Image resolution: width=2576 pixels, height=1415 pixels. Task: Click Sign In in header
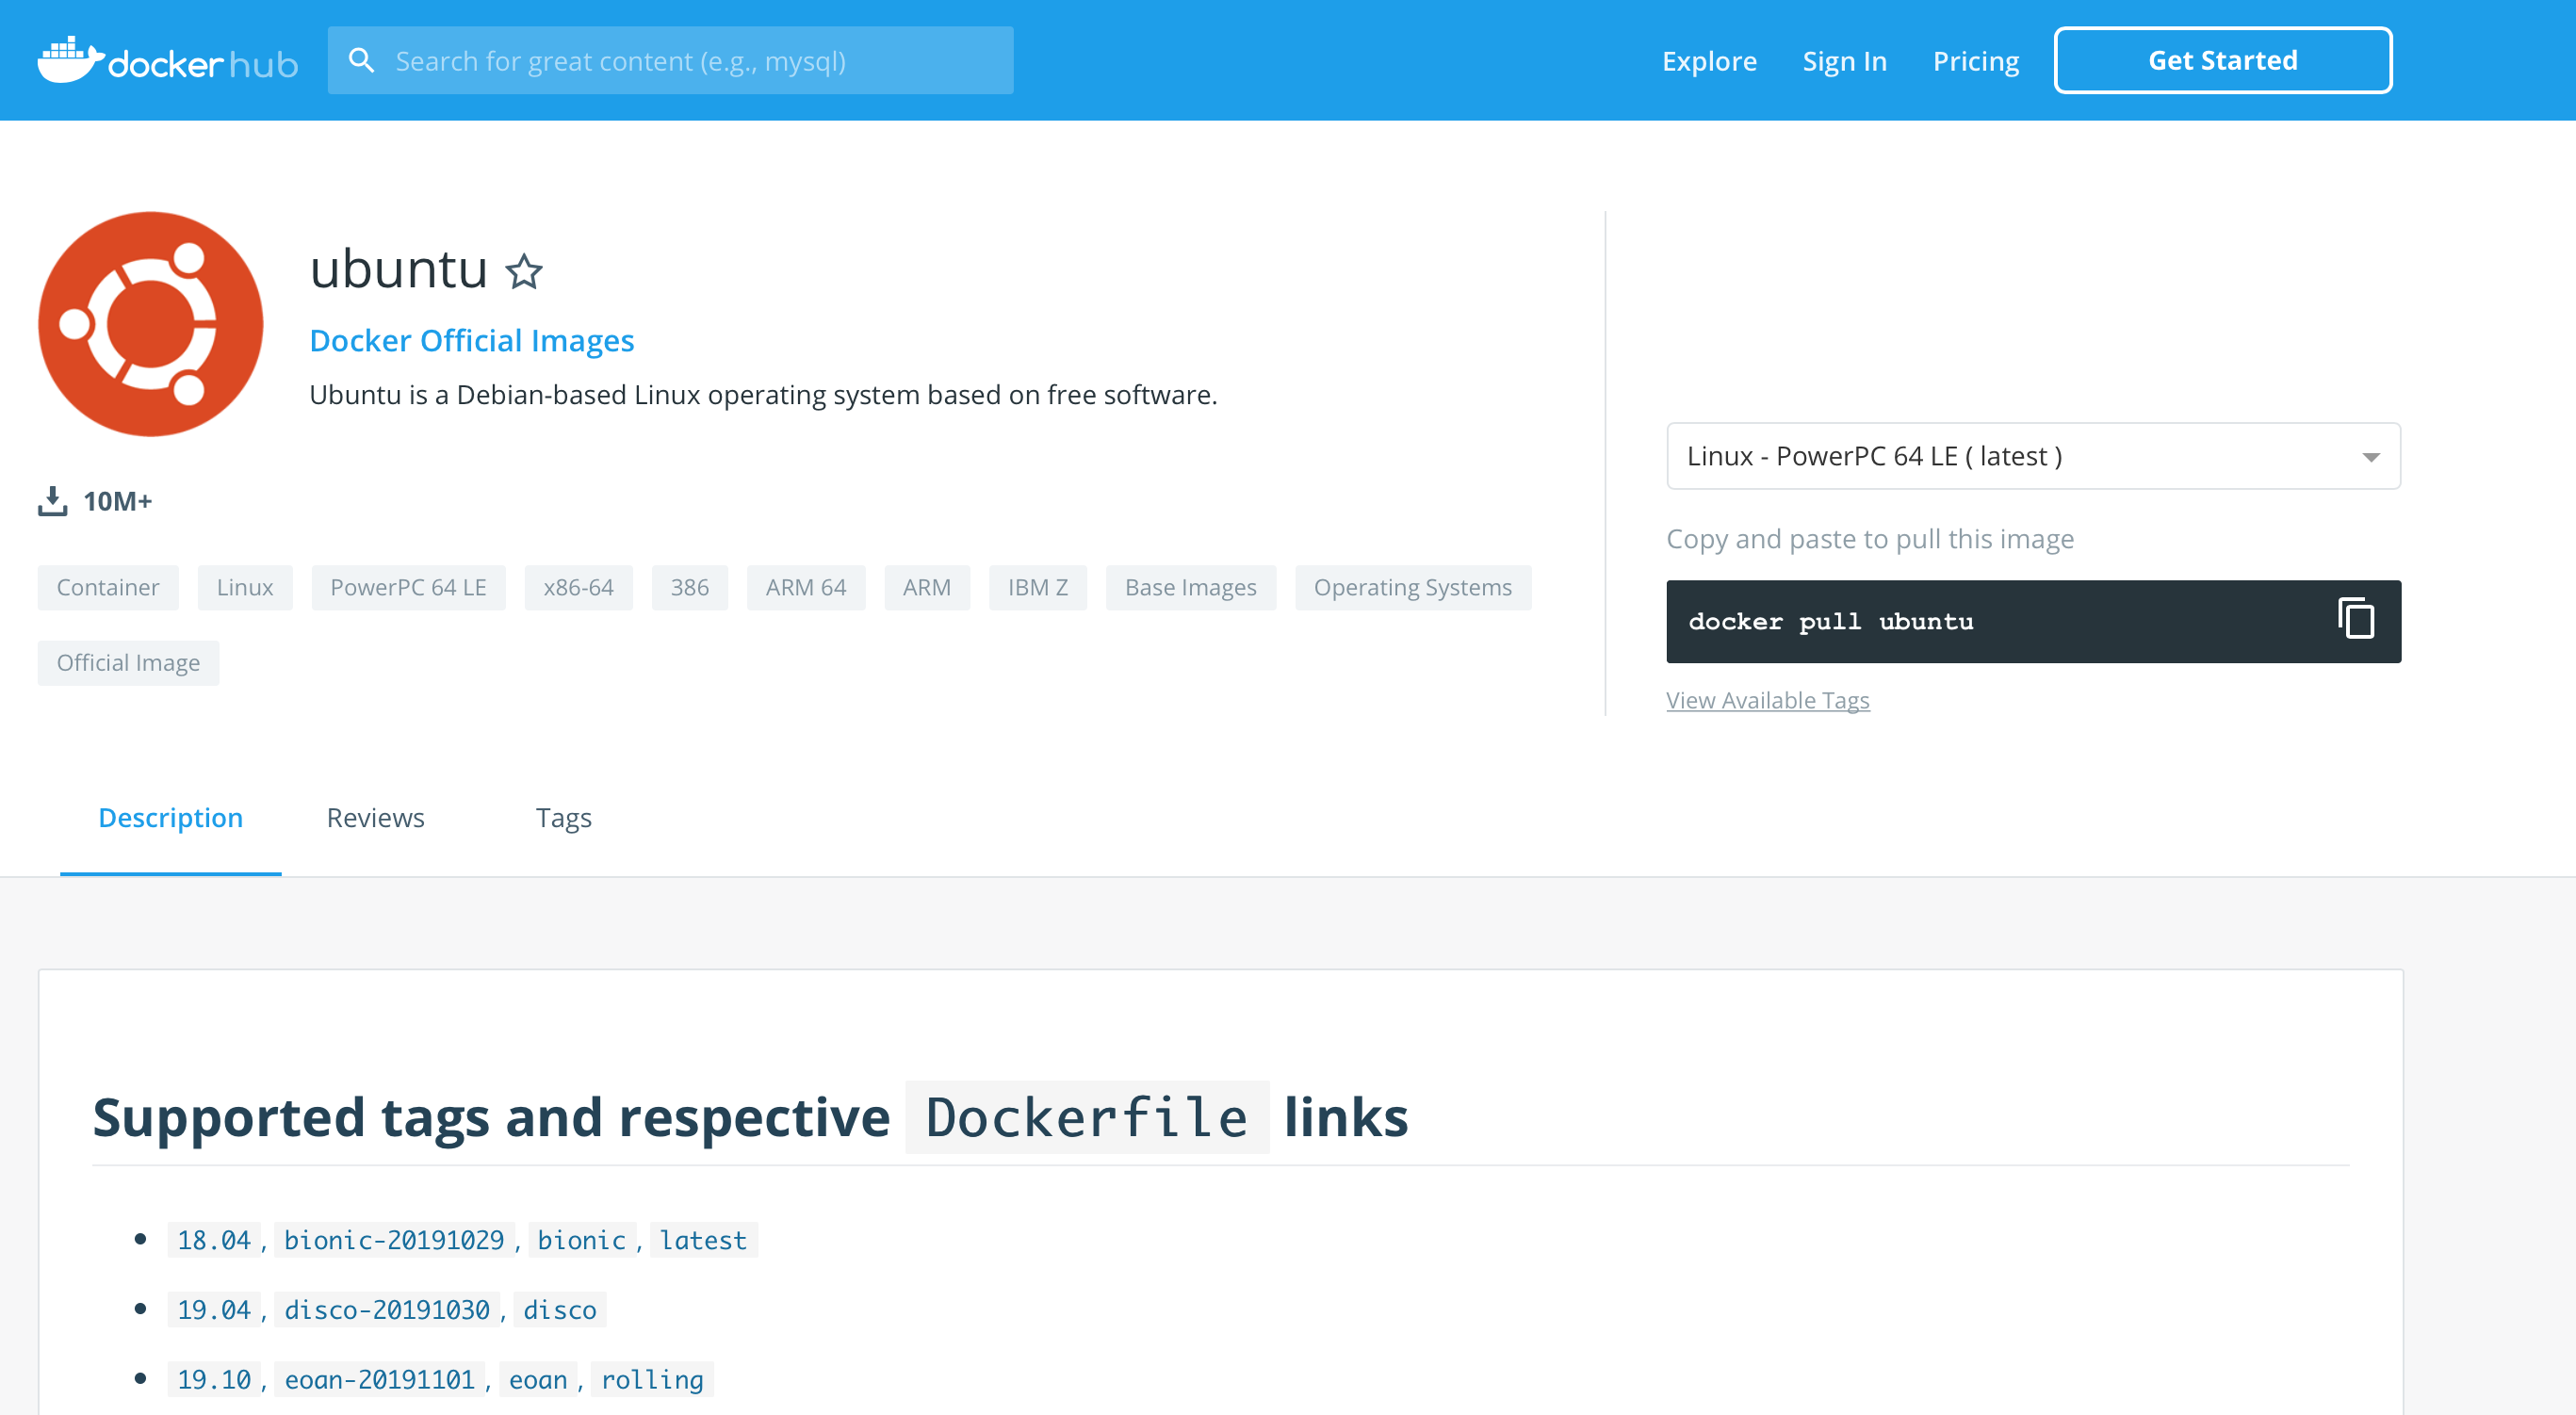pyautogui.click(x=1844, y=61)
